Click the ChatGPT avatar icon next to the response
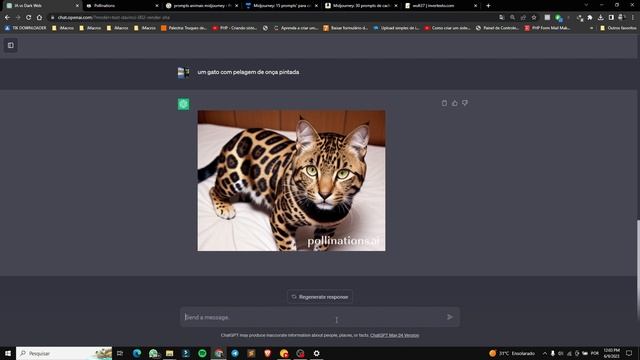The height and width of the screenshot is (360, 640). [183, 104]
